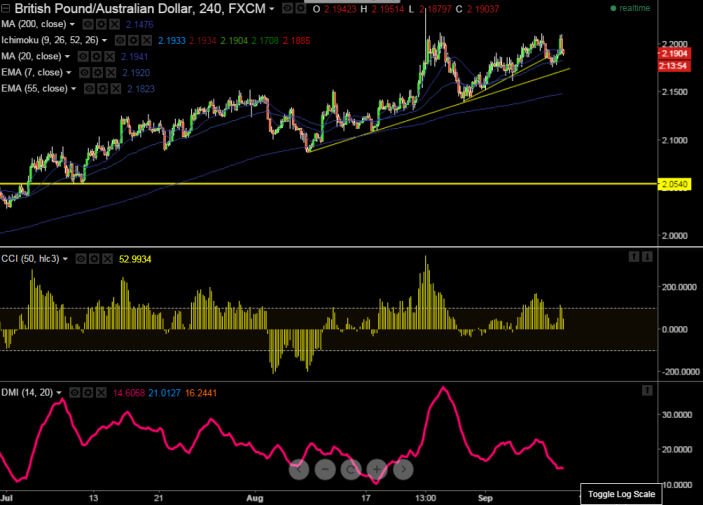Toggle EMA (7, close) visibility eye

84,73
